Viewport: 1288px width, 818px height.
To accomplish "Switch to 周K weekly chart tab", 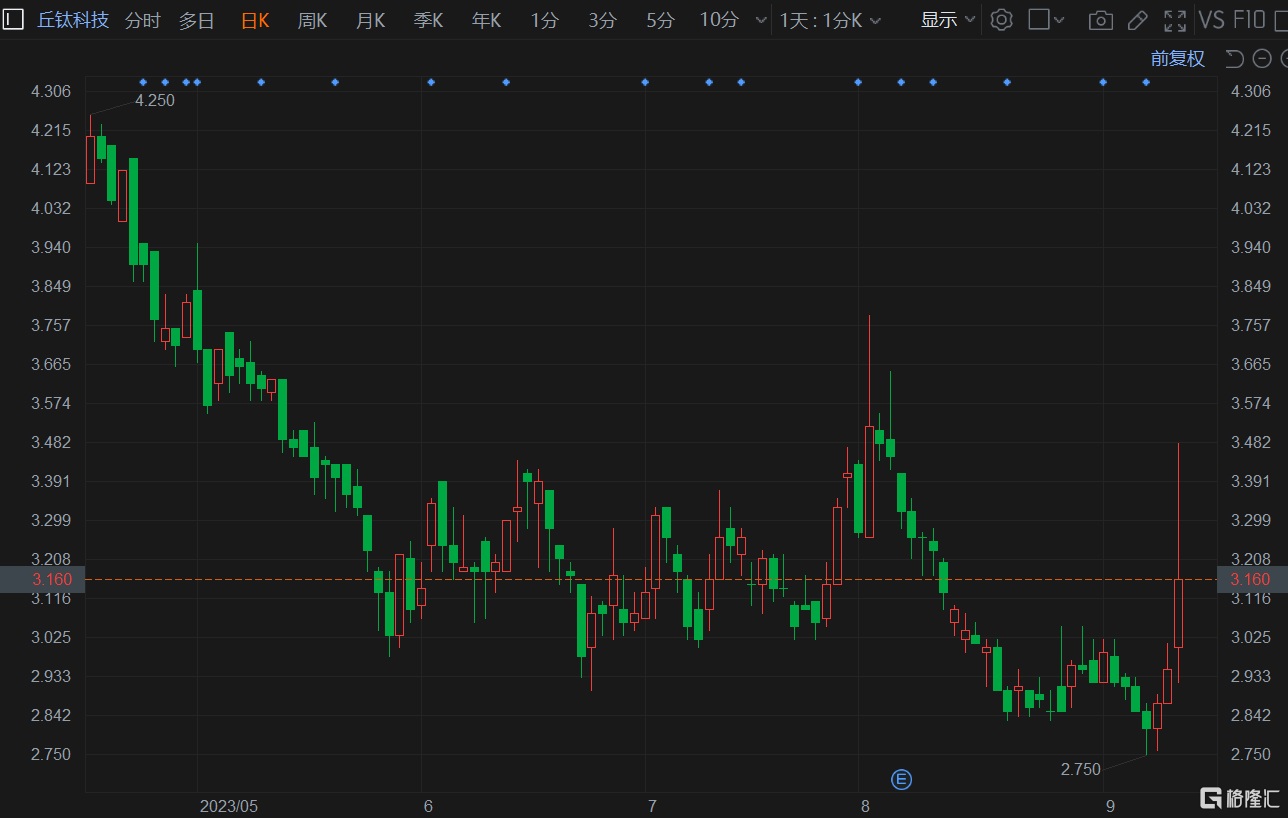I will point(312,20).
